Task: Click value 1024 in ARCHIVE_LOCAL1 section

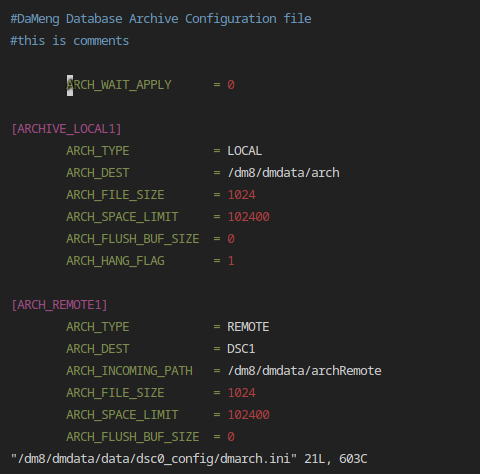Action: coord(241,195)
